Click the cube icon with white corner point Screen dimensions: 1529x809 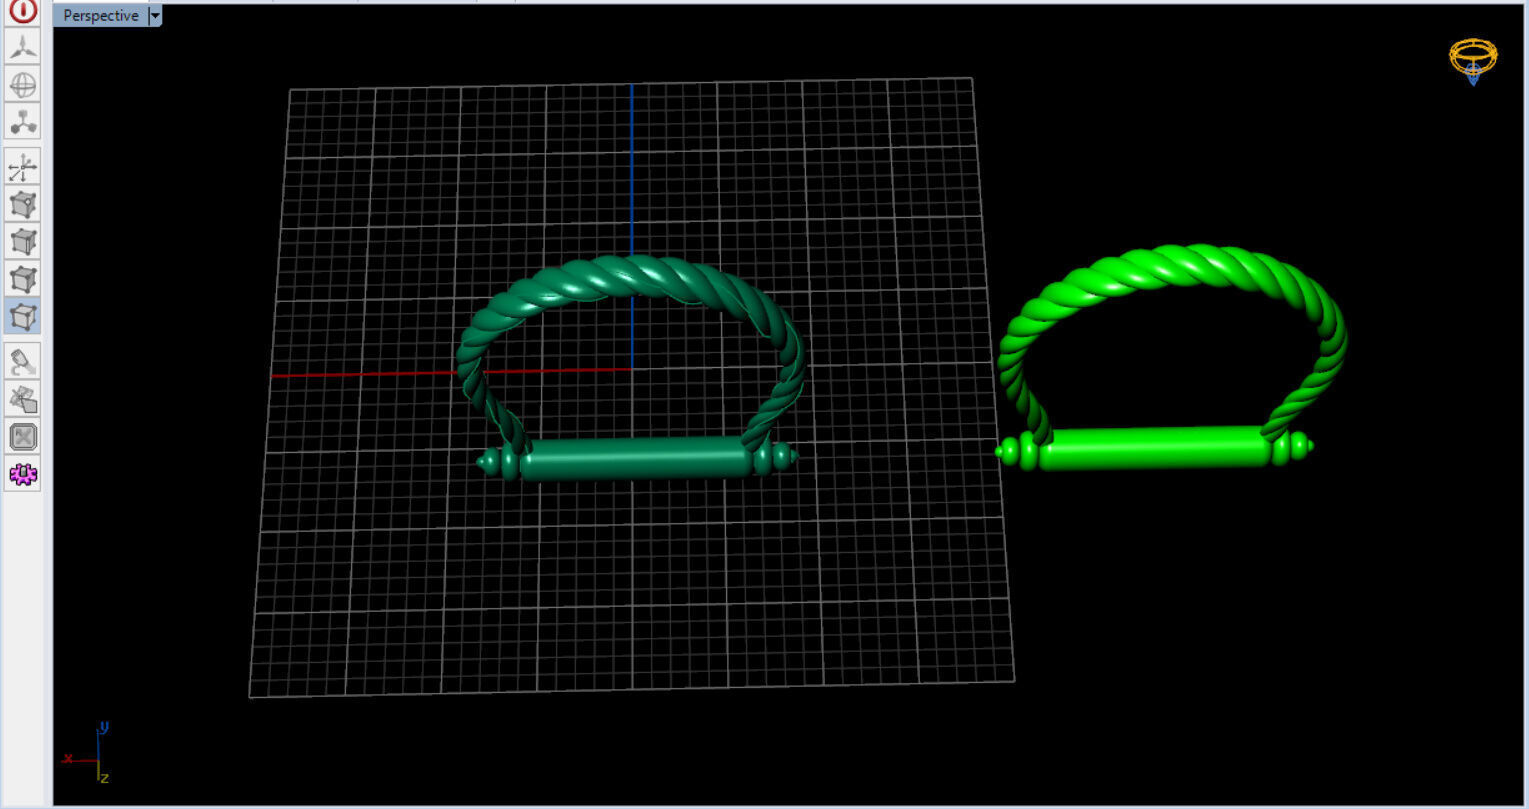coord(23,204)
